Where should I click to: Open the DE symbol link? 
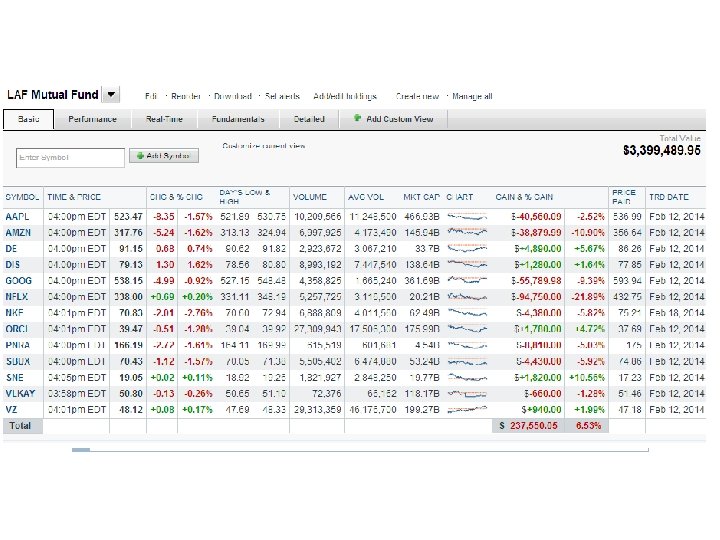tap(11, 249)
